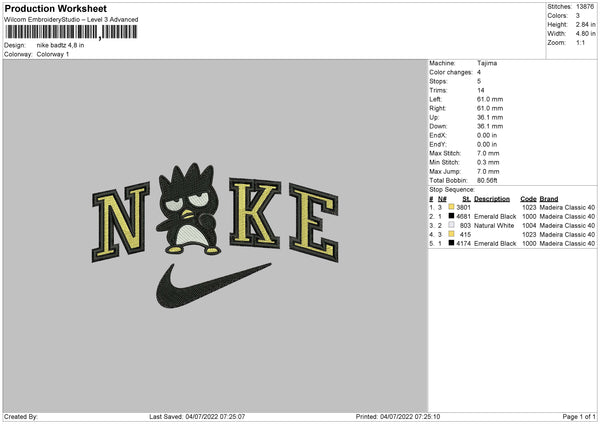Image resolution: width=600 pixels, height=424 pixels.
Task: Click 'Madeira Classic 40' in the 3801 row
Action: click(x=567, y=207)
